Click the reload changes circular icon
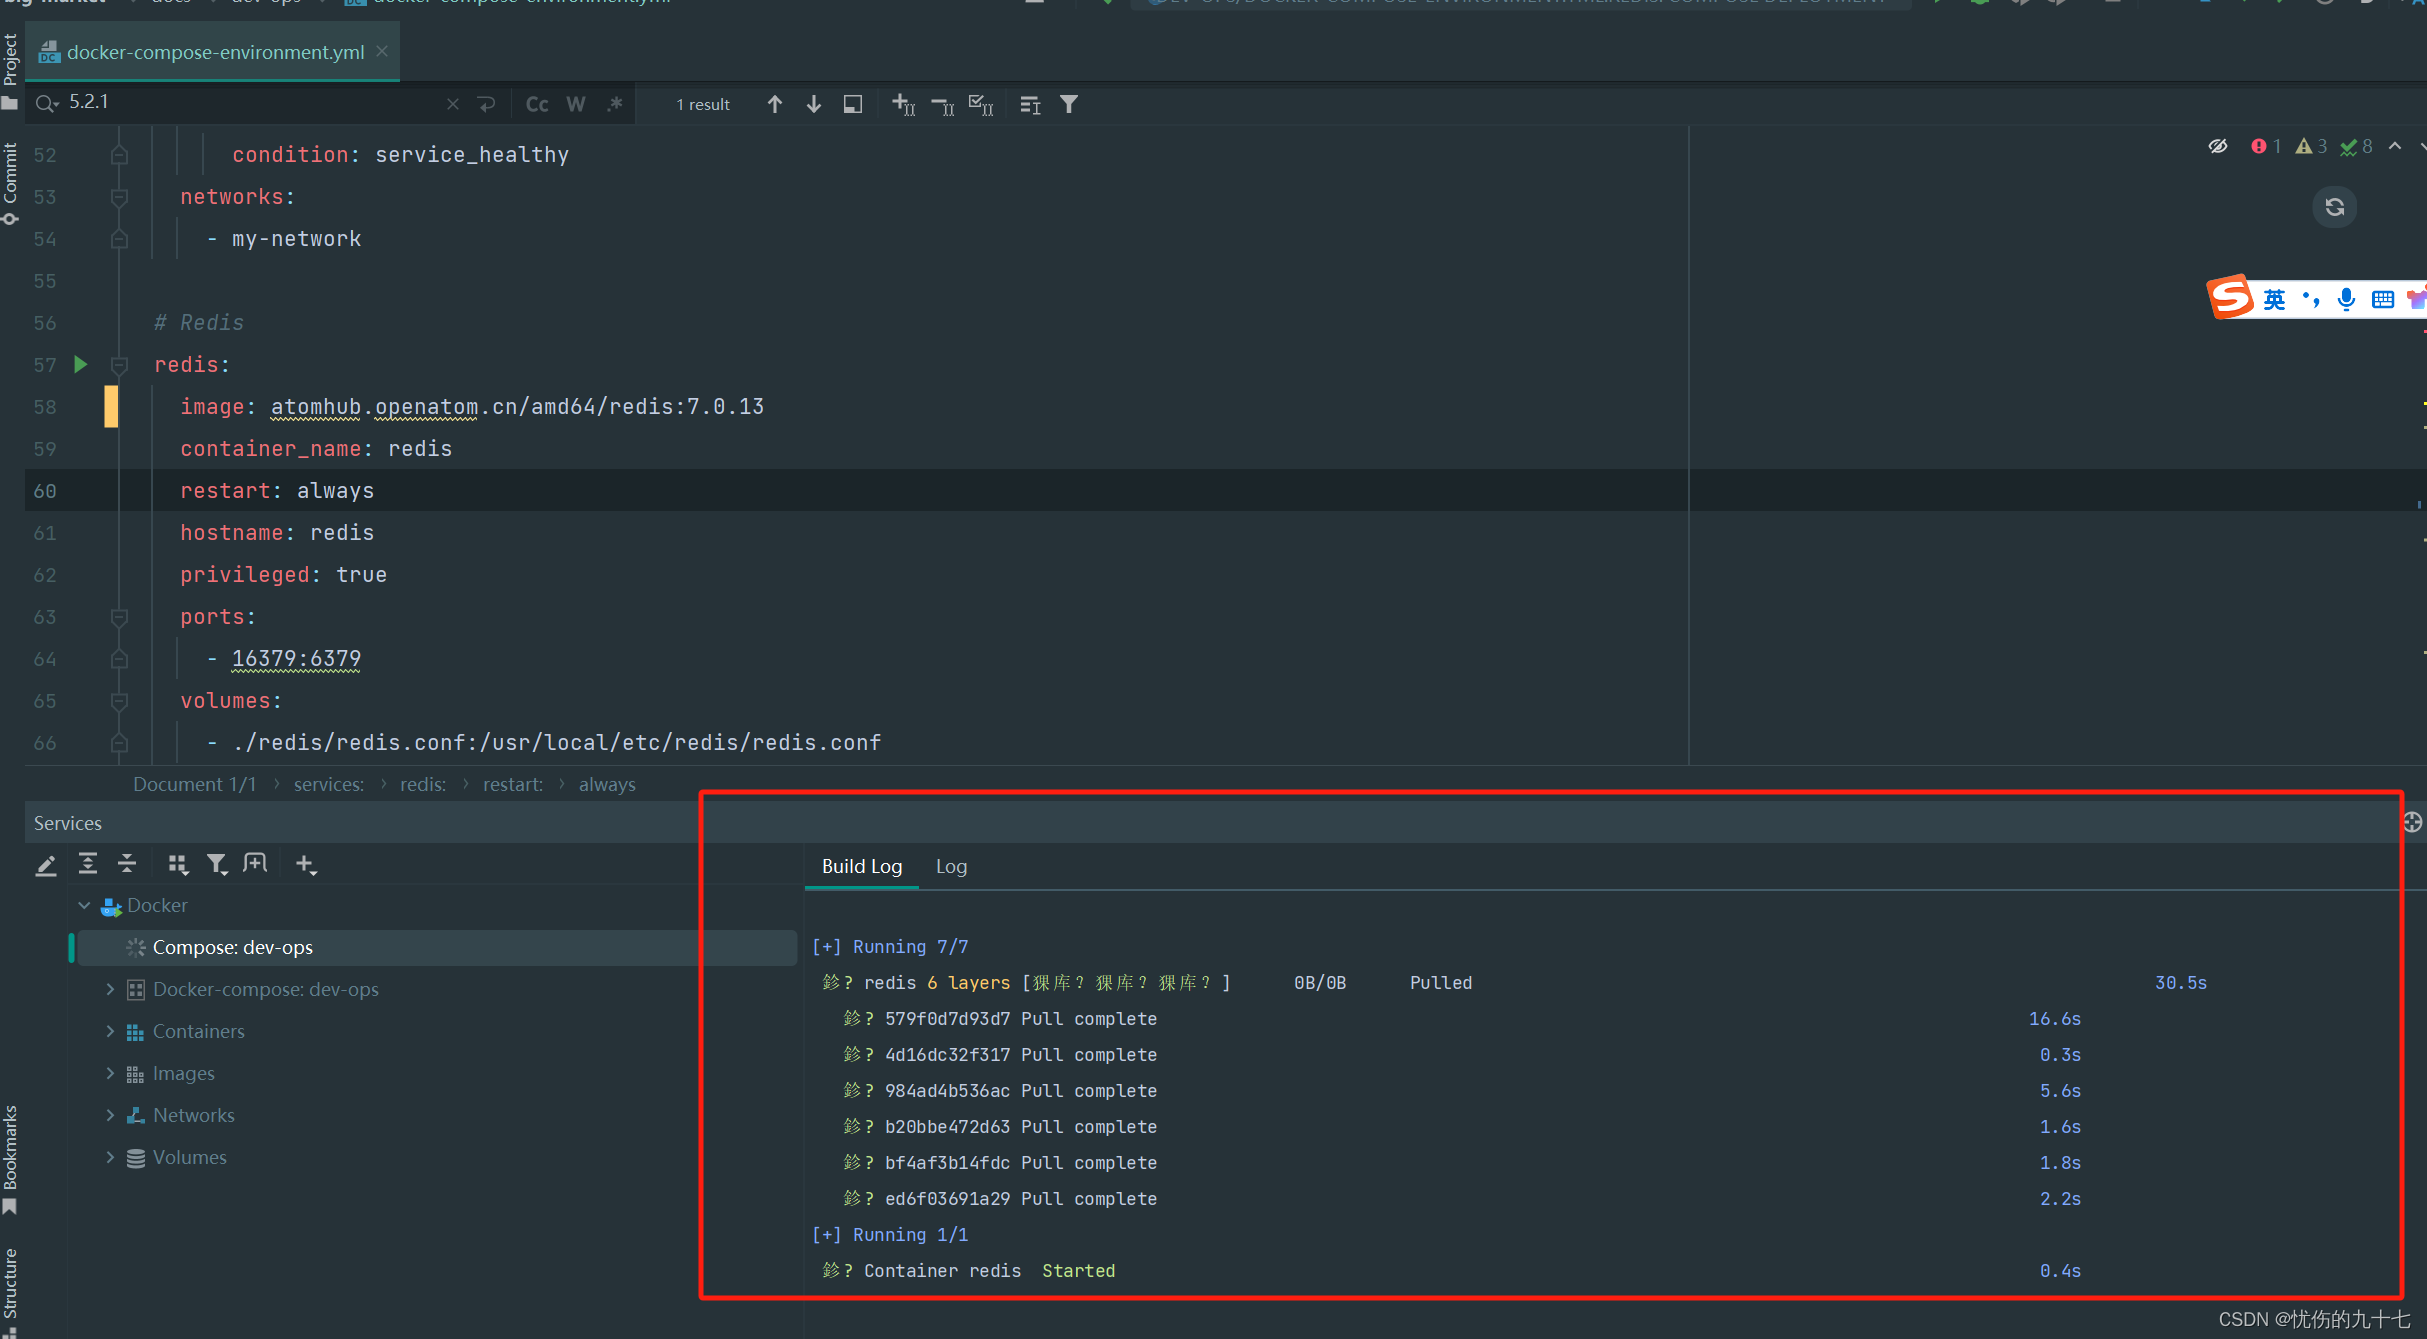The image size is (2427, 1339). point(2334,207)
